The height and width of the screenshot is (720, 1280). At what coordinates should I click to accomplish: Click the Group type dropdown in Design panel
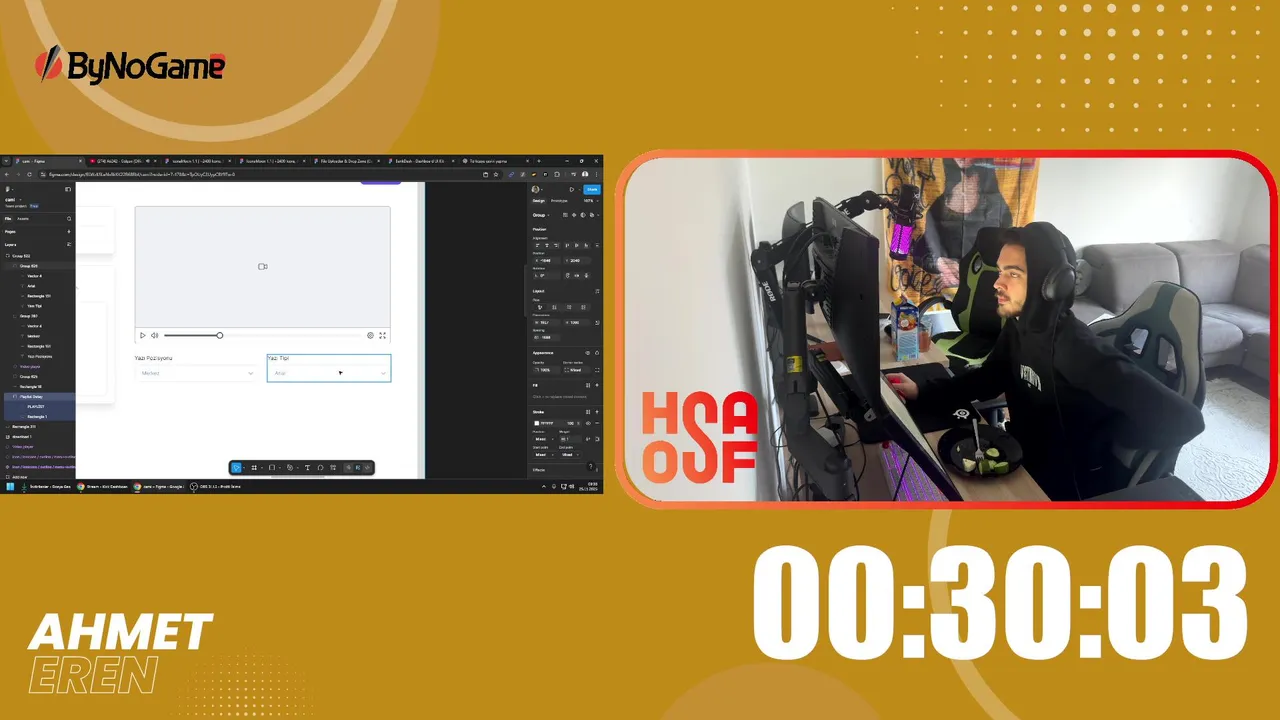(539, 215)
